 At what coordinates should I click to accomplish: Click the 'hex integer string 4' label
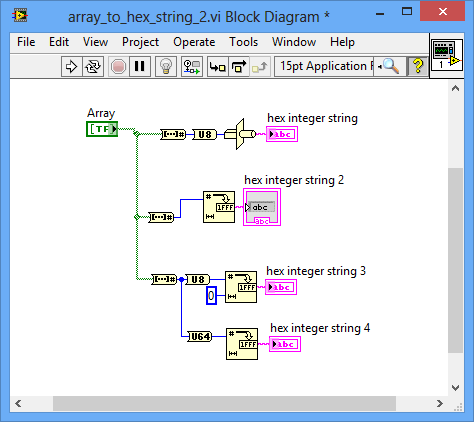click(320, 328)
